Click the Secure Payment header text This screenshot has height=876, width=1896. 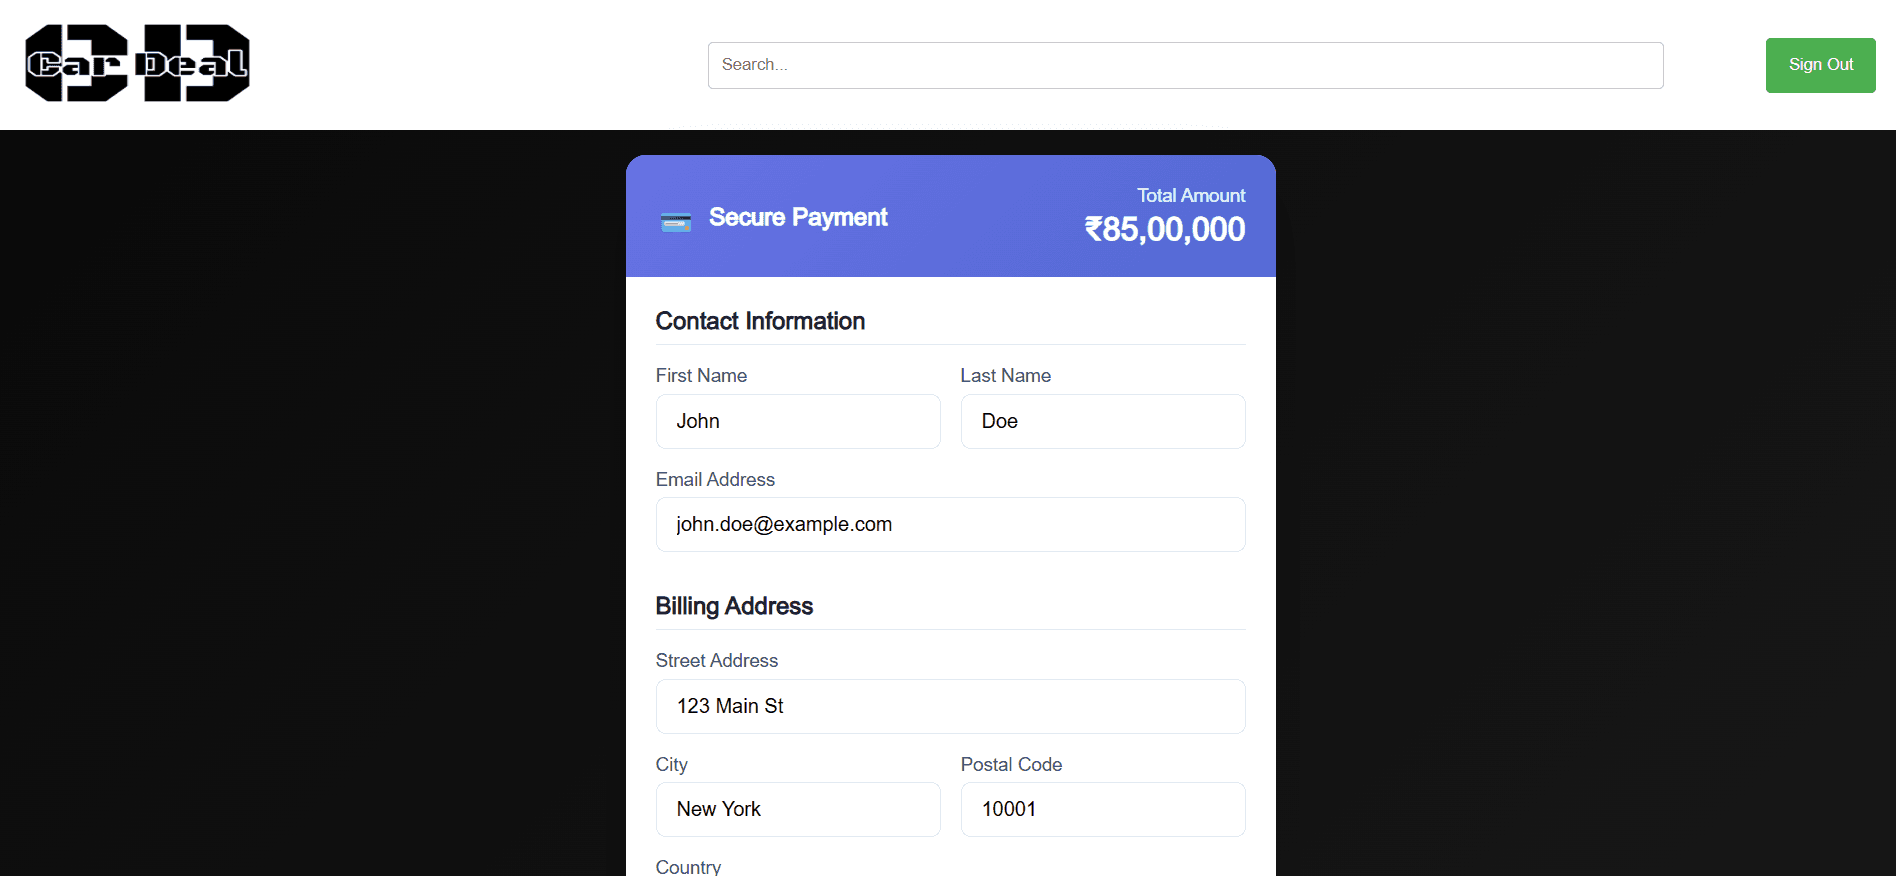pos(798,217)
